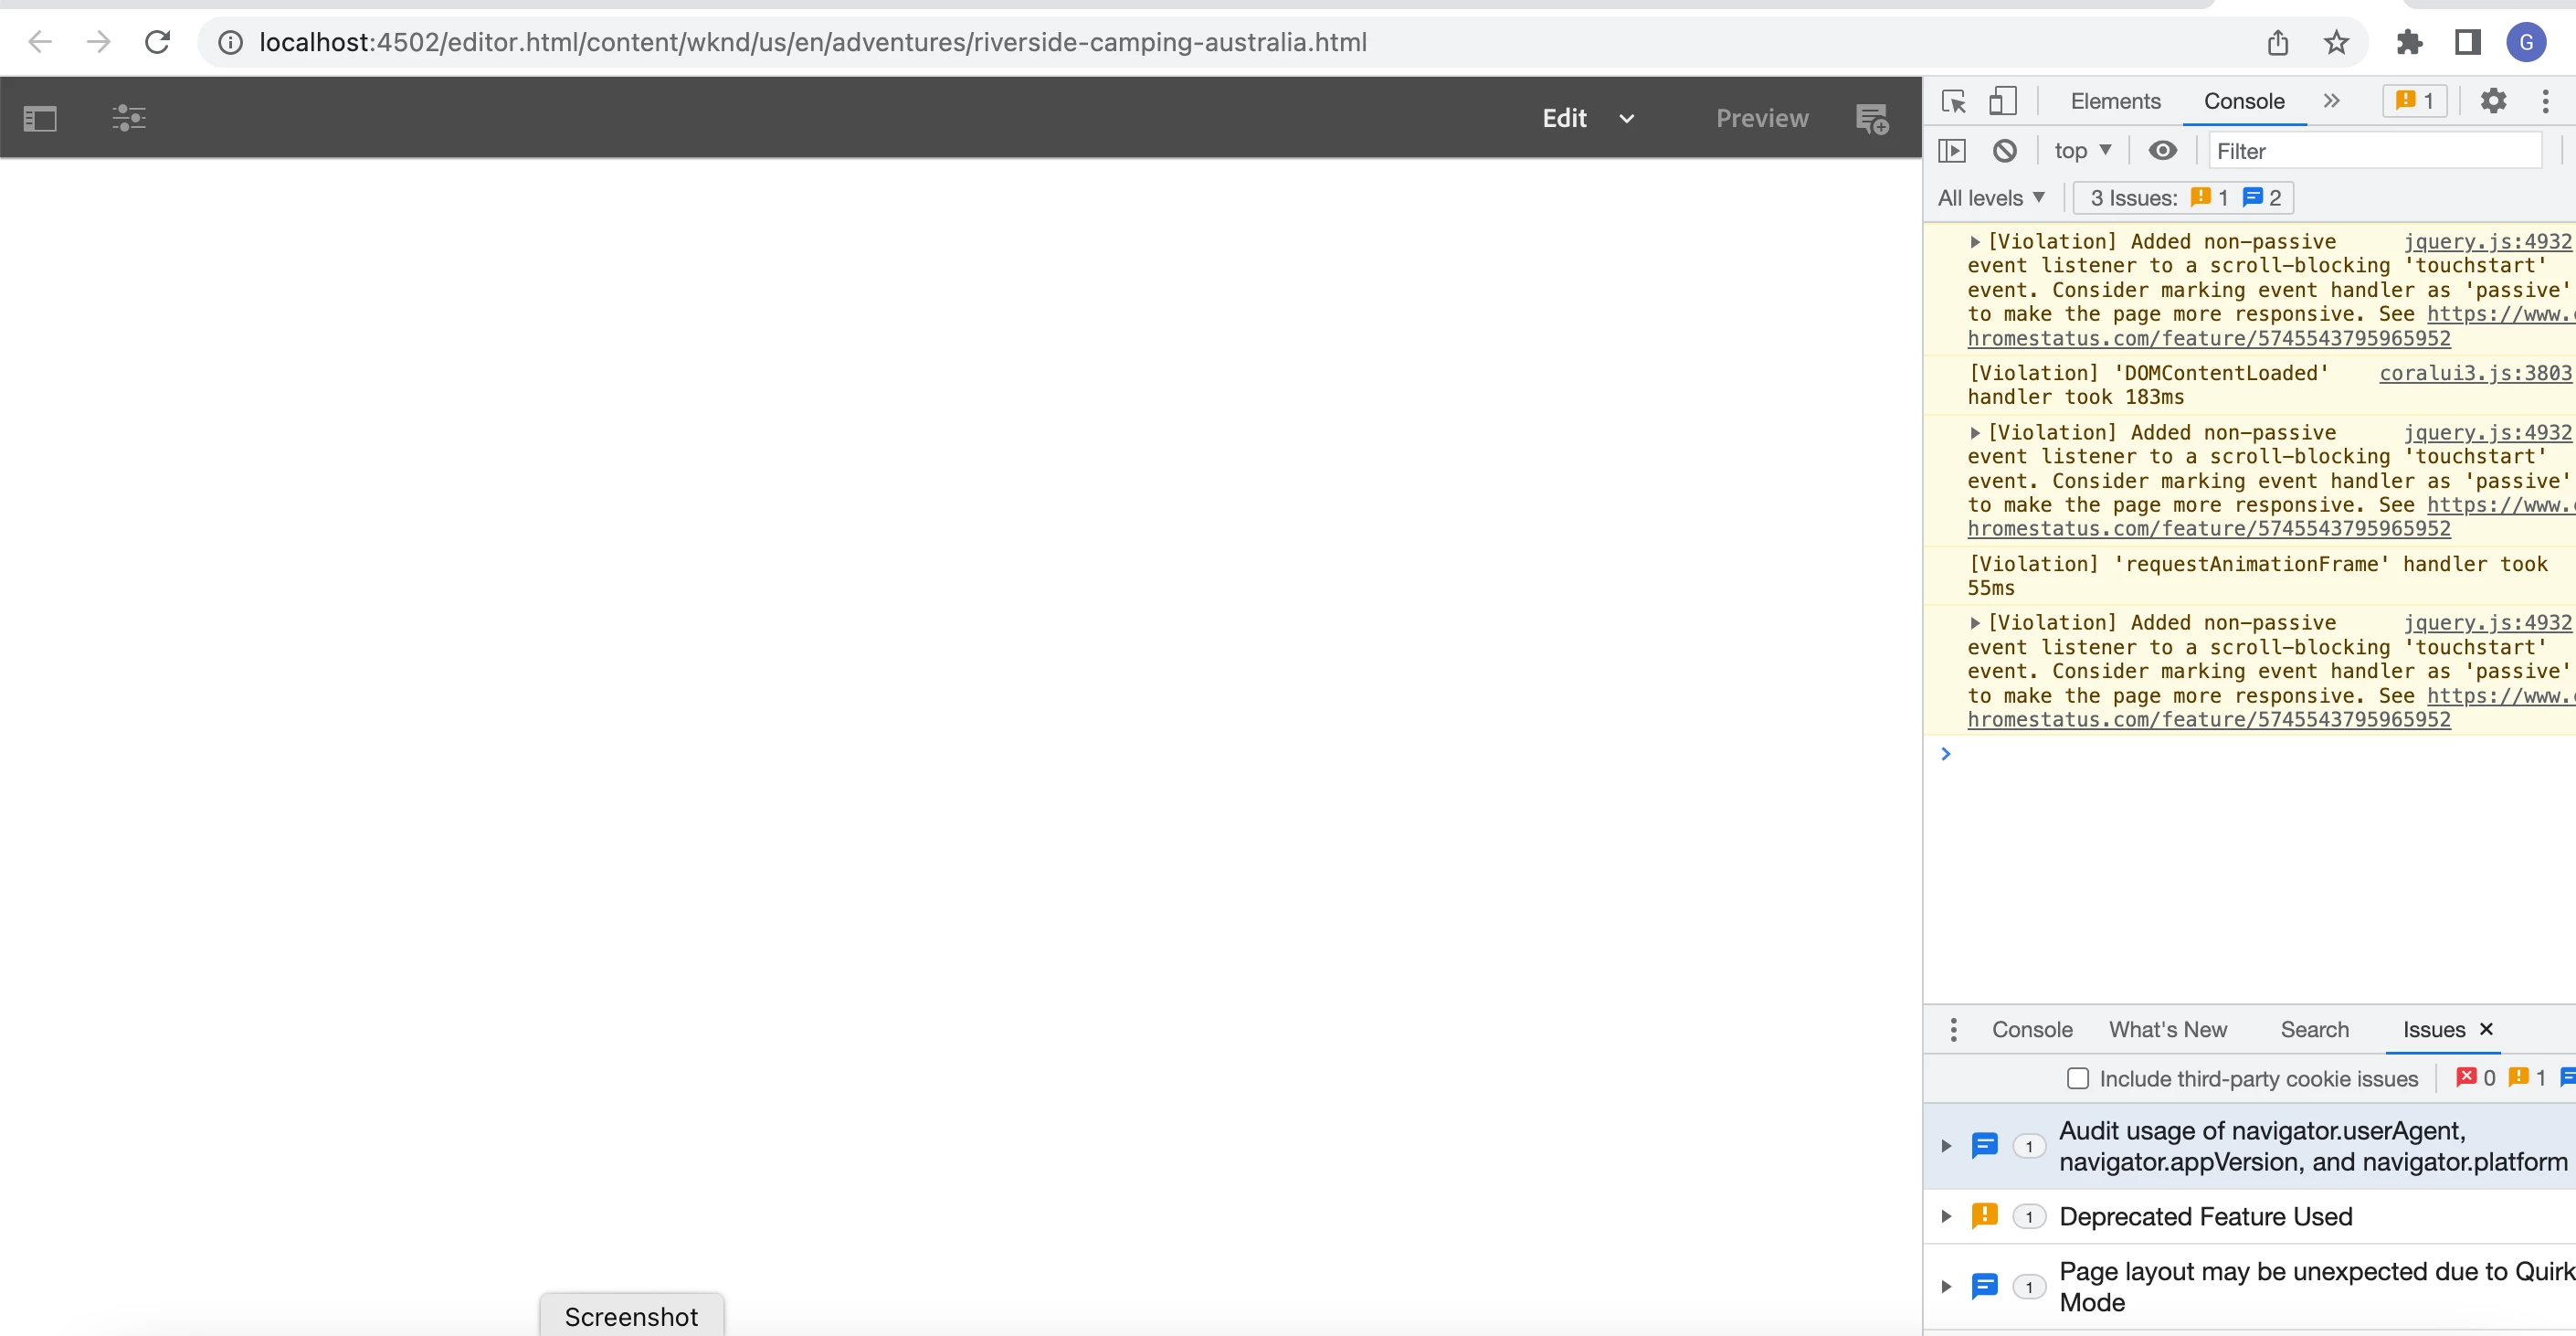
Task: Open DevTools settings gear
Action: click(x=2493, y=101)
